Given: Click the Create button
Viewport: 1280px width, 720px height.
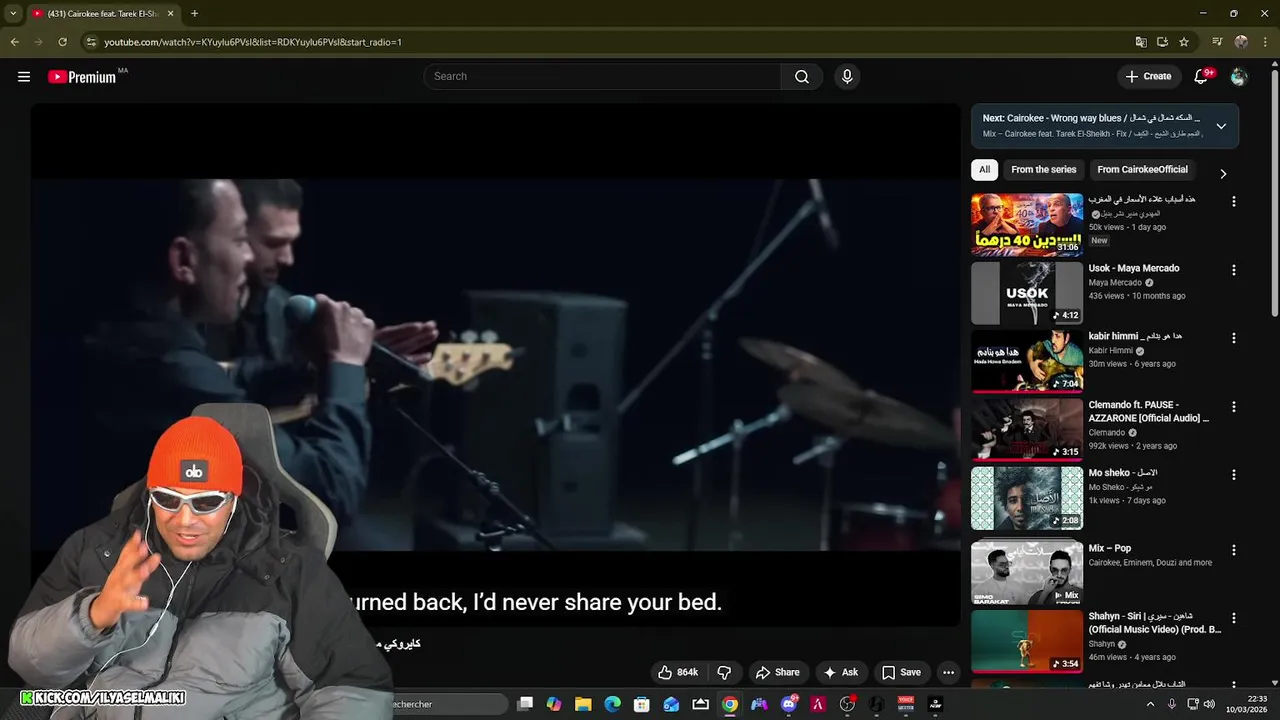Looking at the screenshot, I should coord(1148,76).
